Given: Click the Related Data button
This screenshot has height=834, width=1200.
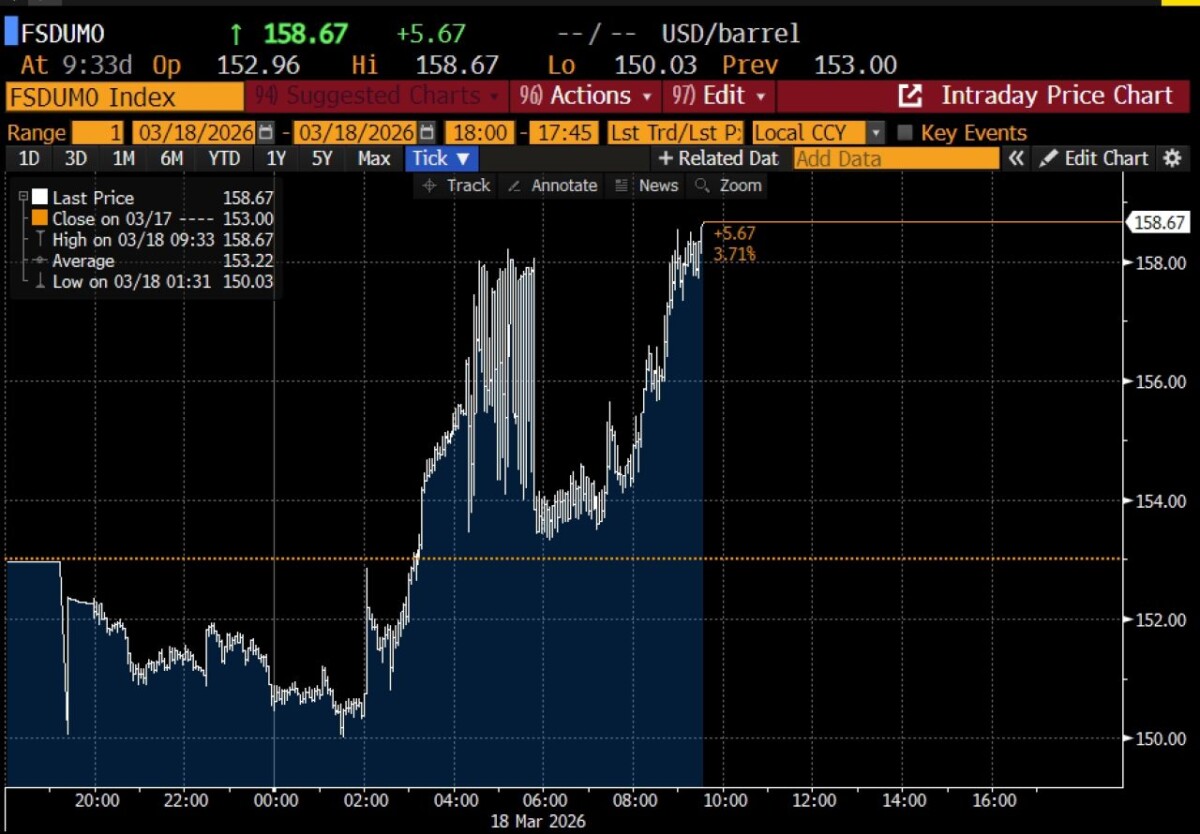Looking at the screenshot, I should pyautogui.click(x=718, y=158).
